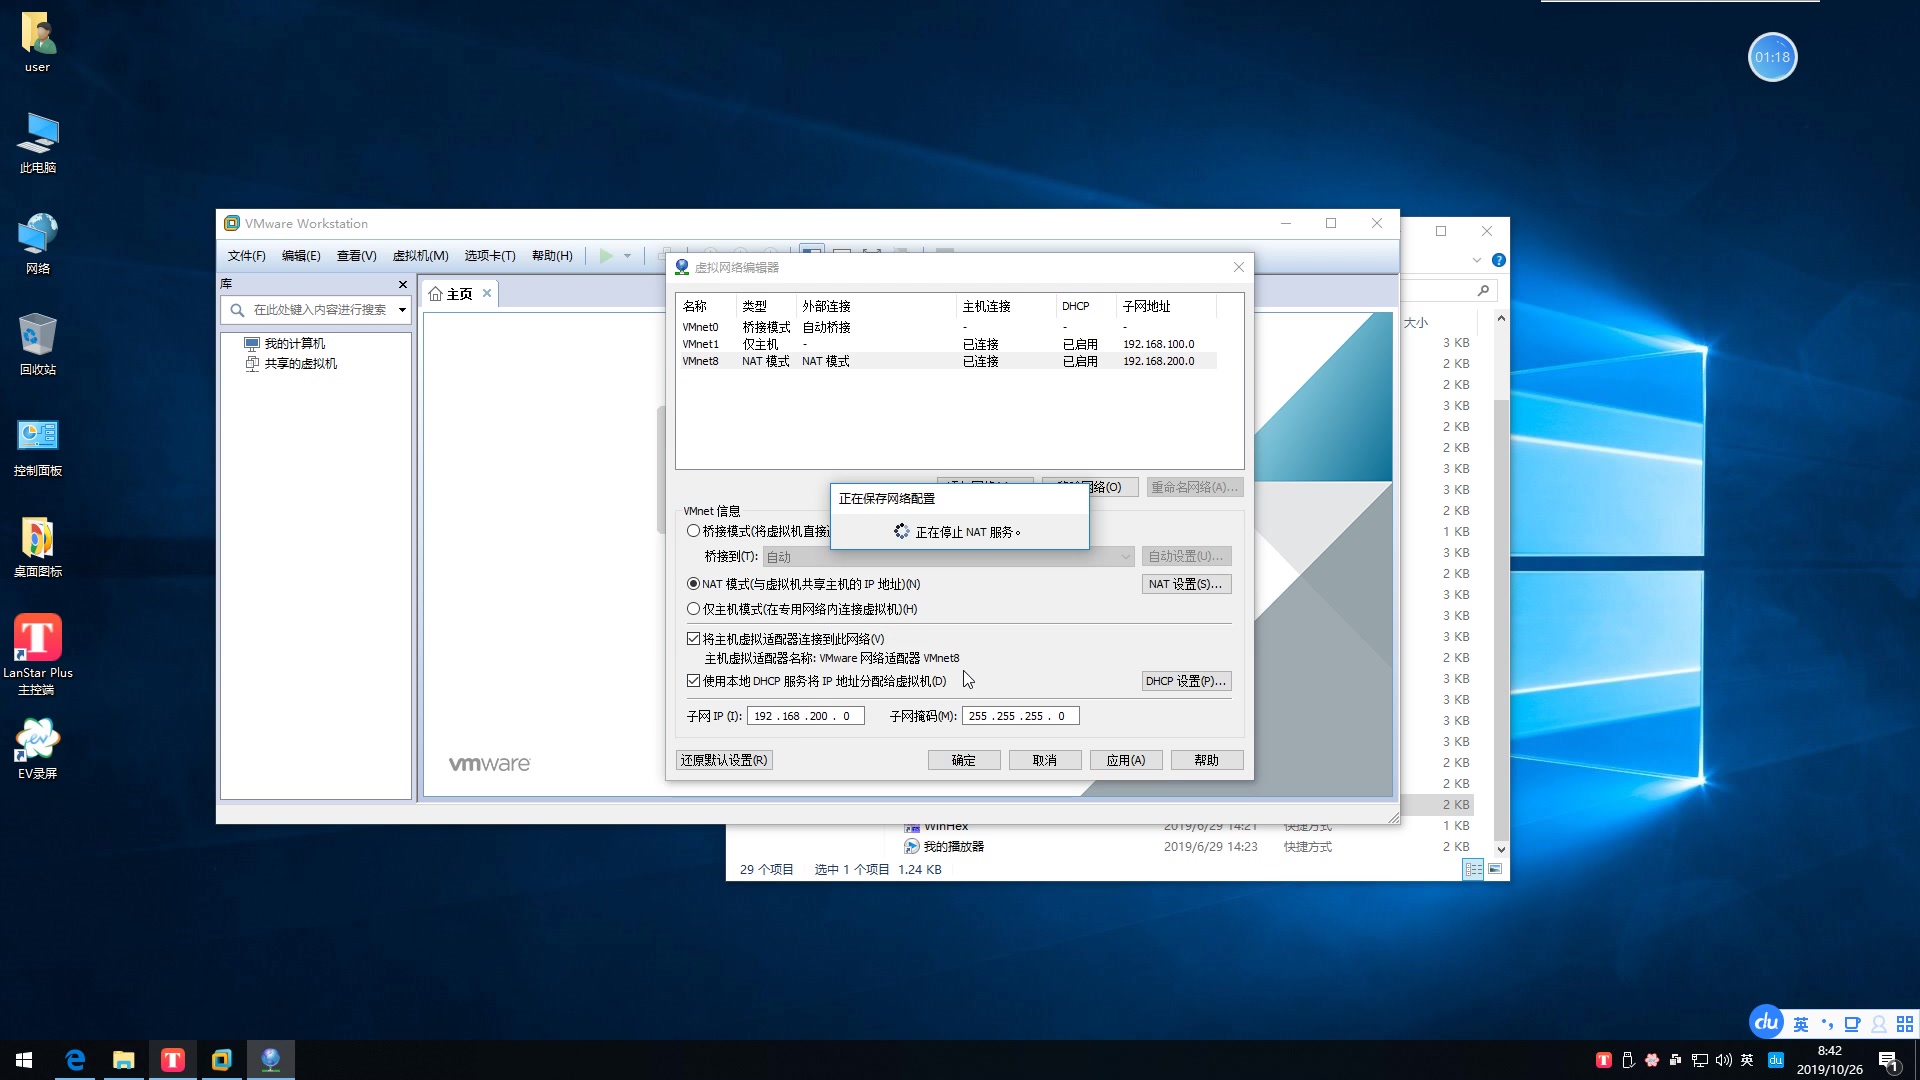Open File Explorer from the taskbar
This screenshot has height=1080, width=1920.
124,1060
